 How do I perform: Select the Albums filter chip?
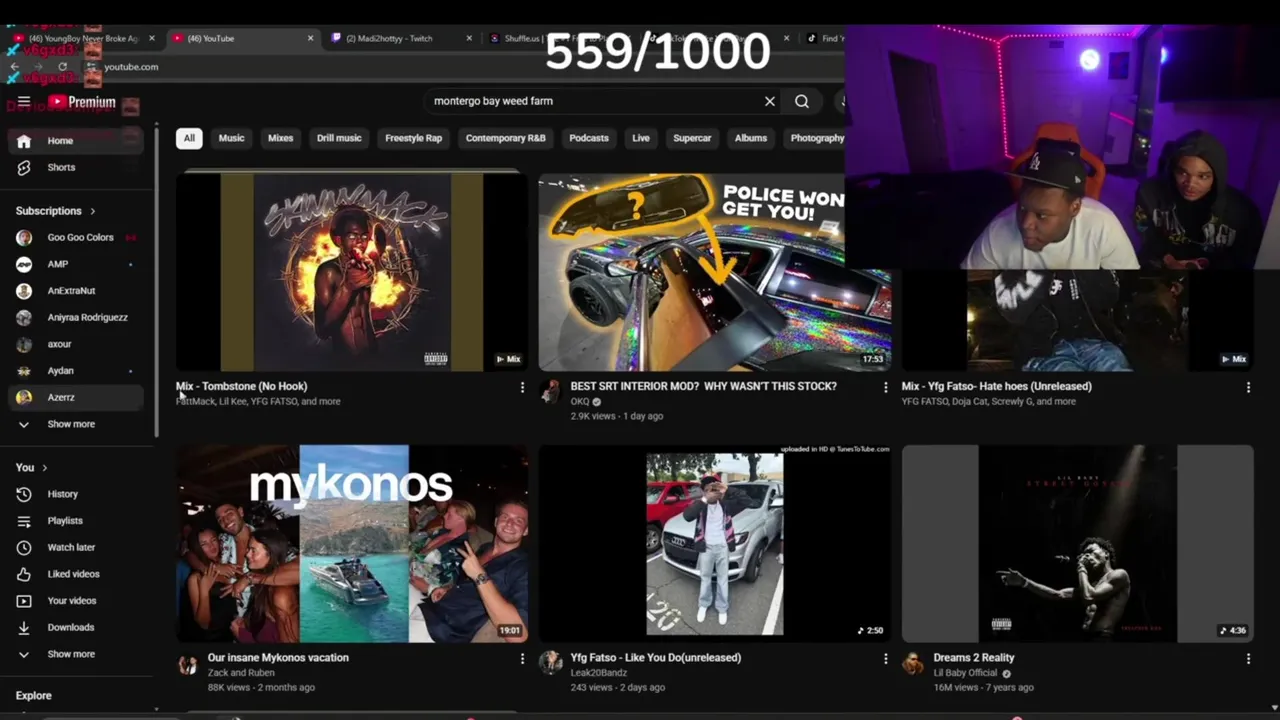coord(751,138)
